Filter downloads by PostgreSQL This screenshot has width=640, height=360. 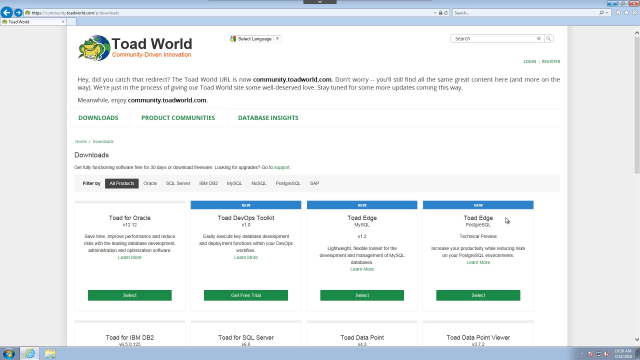click(288, 183)
